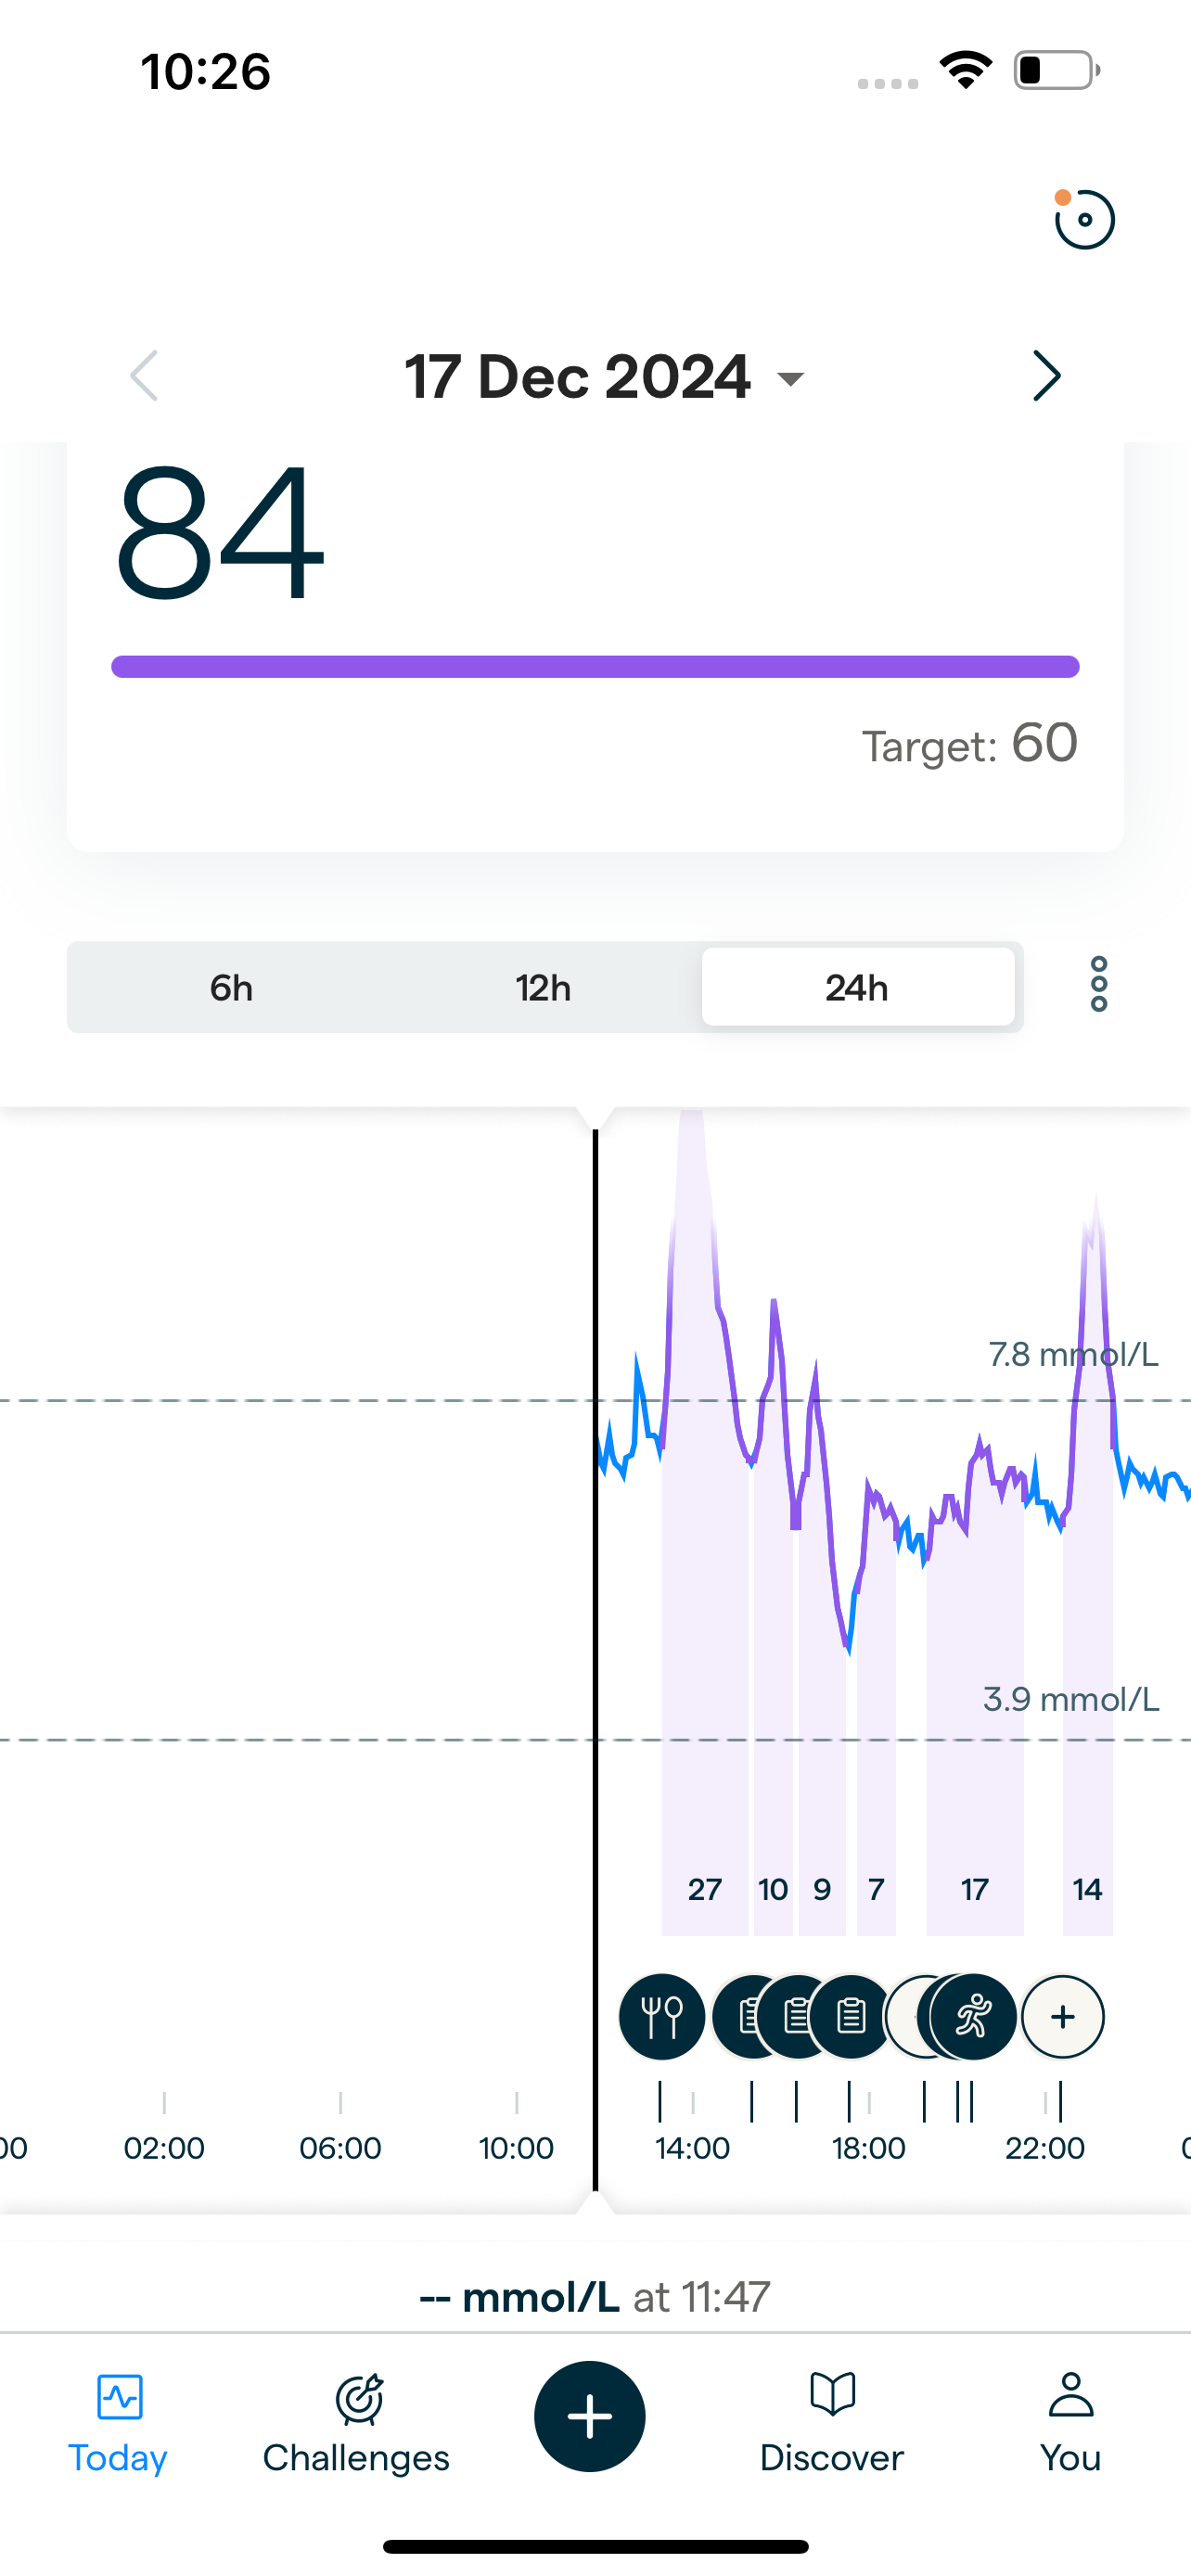Open graph options three-dot menu
Viewport: 1191px width, 2576px height.
pyautogui.click(x=1098, y=985)
